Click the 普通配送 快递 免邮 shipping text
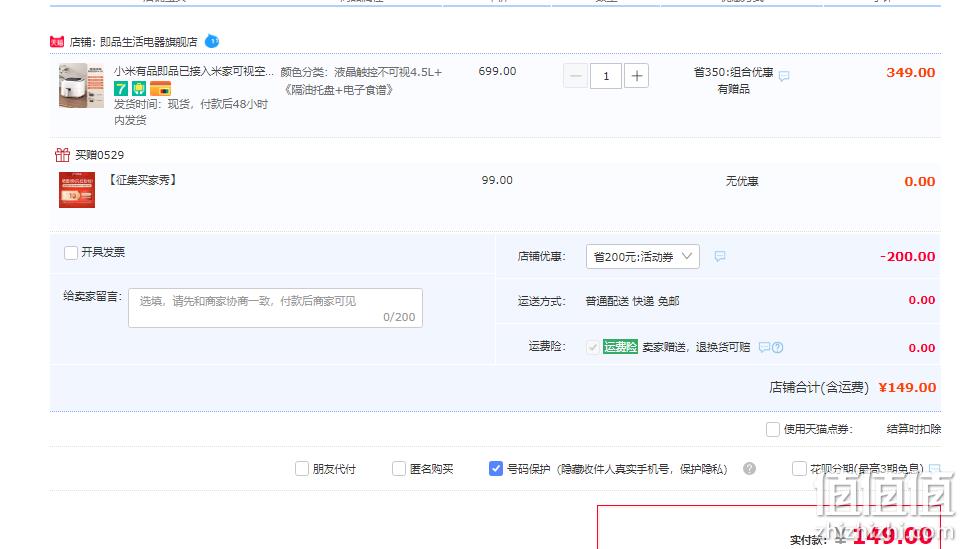 tap(632, 301)
